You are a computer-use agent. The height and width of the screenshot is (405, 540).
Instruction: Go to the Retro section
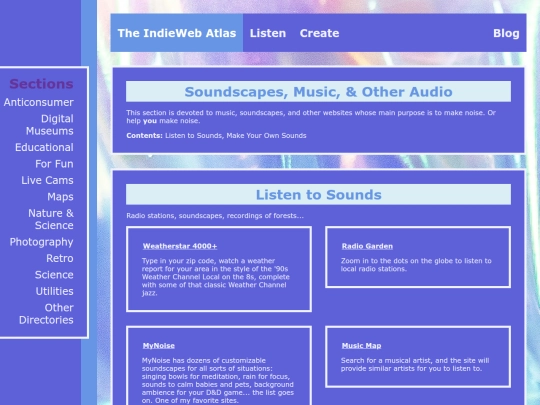(60, 258)
